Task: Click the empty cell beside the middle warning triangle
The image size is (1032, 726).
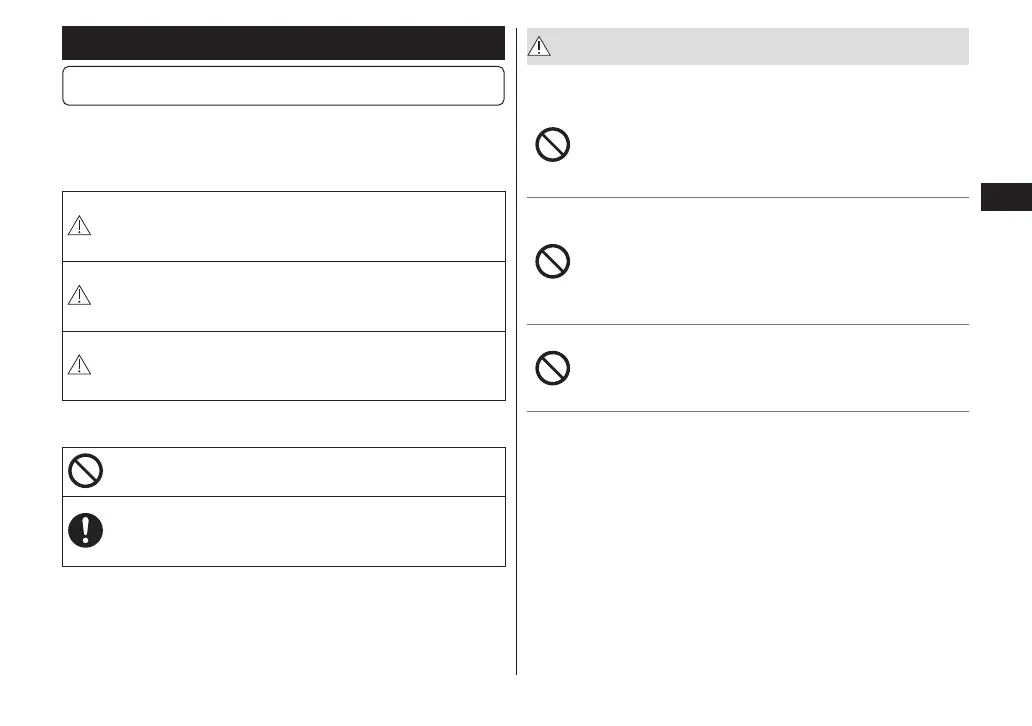Action: pos(300,297)
